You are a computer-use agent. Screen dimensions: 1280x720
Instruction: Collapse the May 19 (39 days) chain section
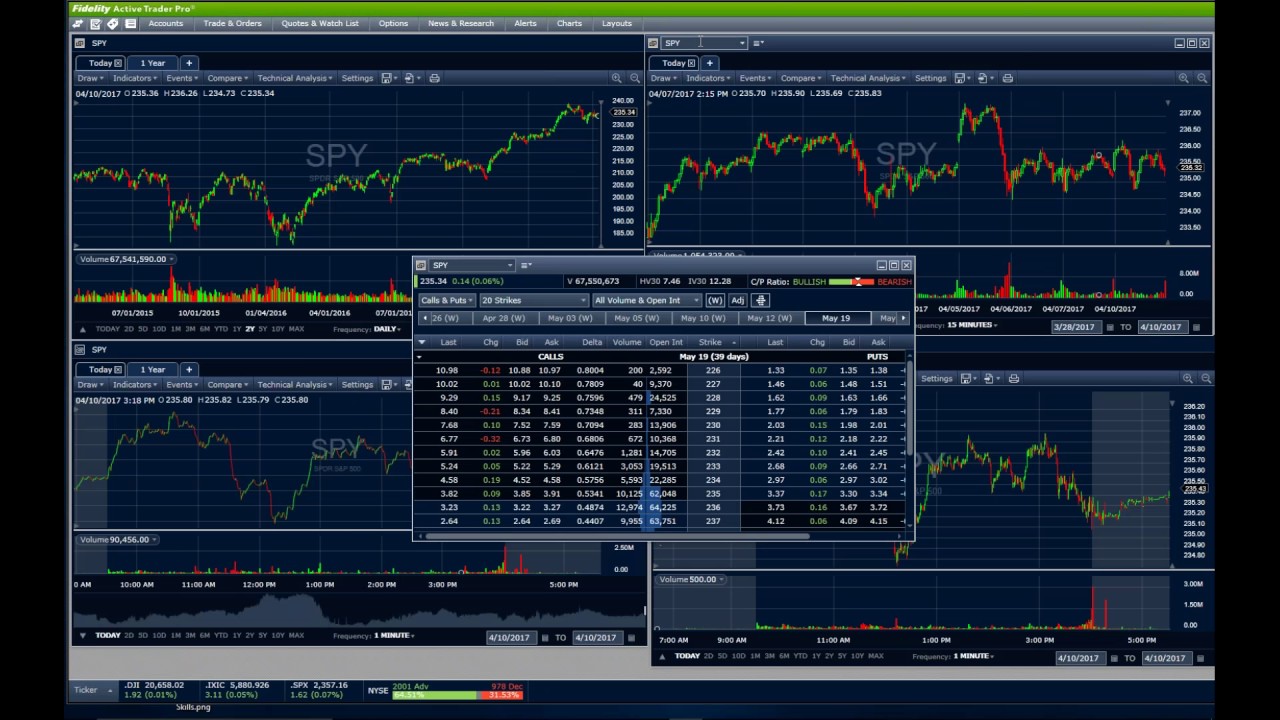419,357
